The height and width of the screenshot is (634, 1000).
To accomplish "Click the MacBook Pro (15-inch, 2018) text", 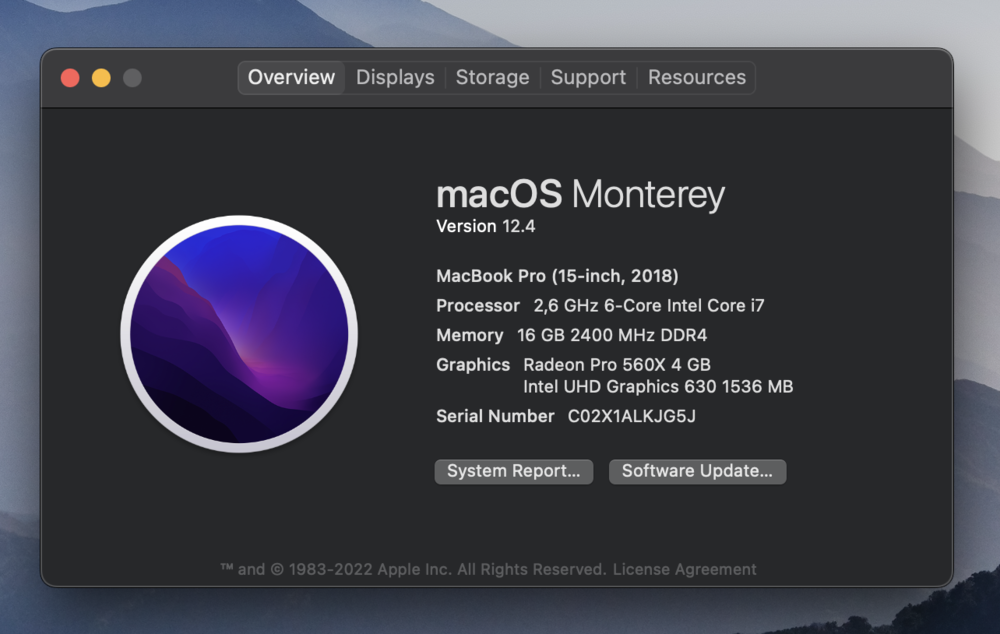I will coord(557,276).
